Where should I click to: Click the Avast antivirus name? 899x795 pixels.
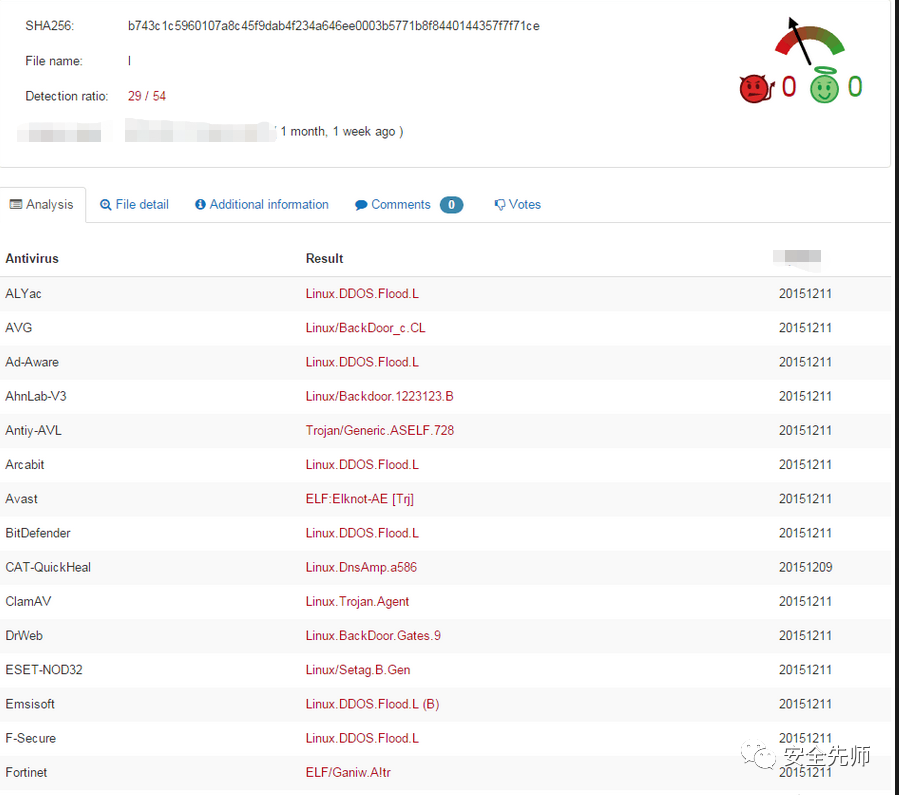tap(22, 499)
